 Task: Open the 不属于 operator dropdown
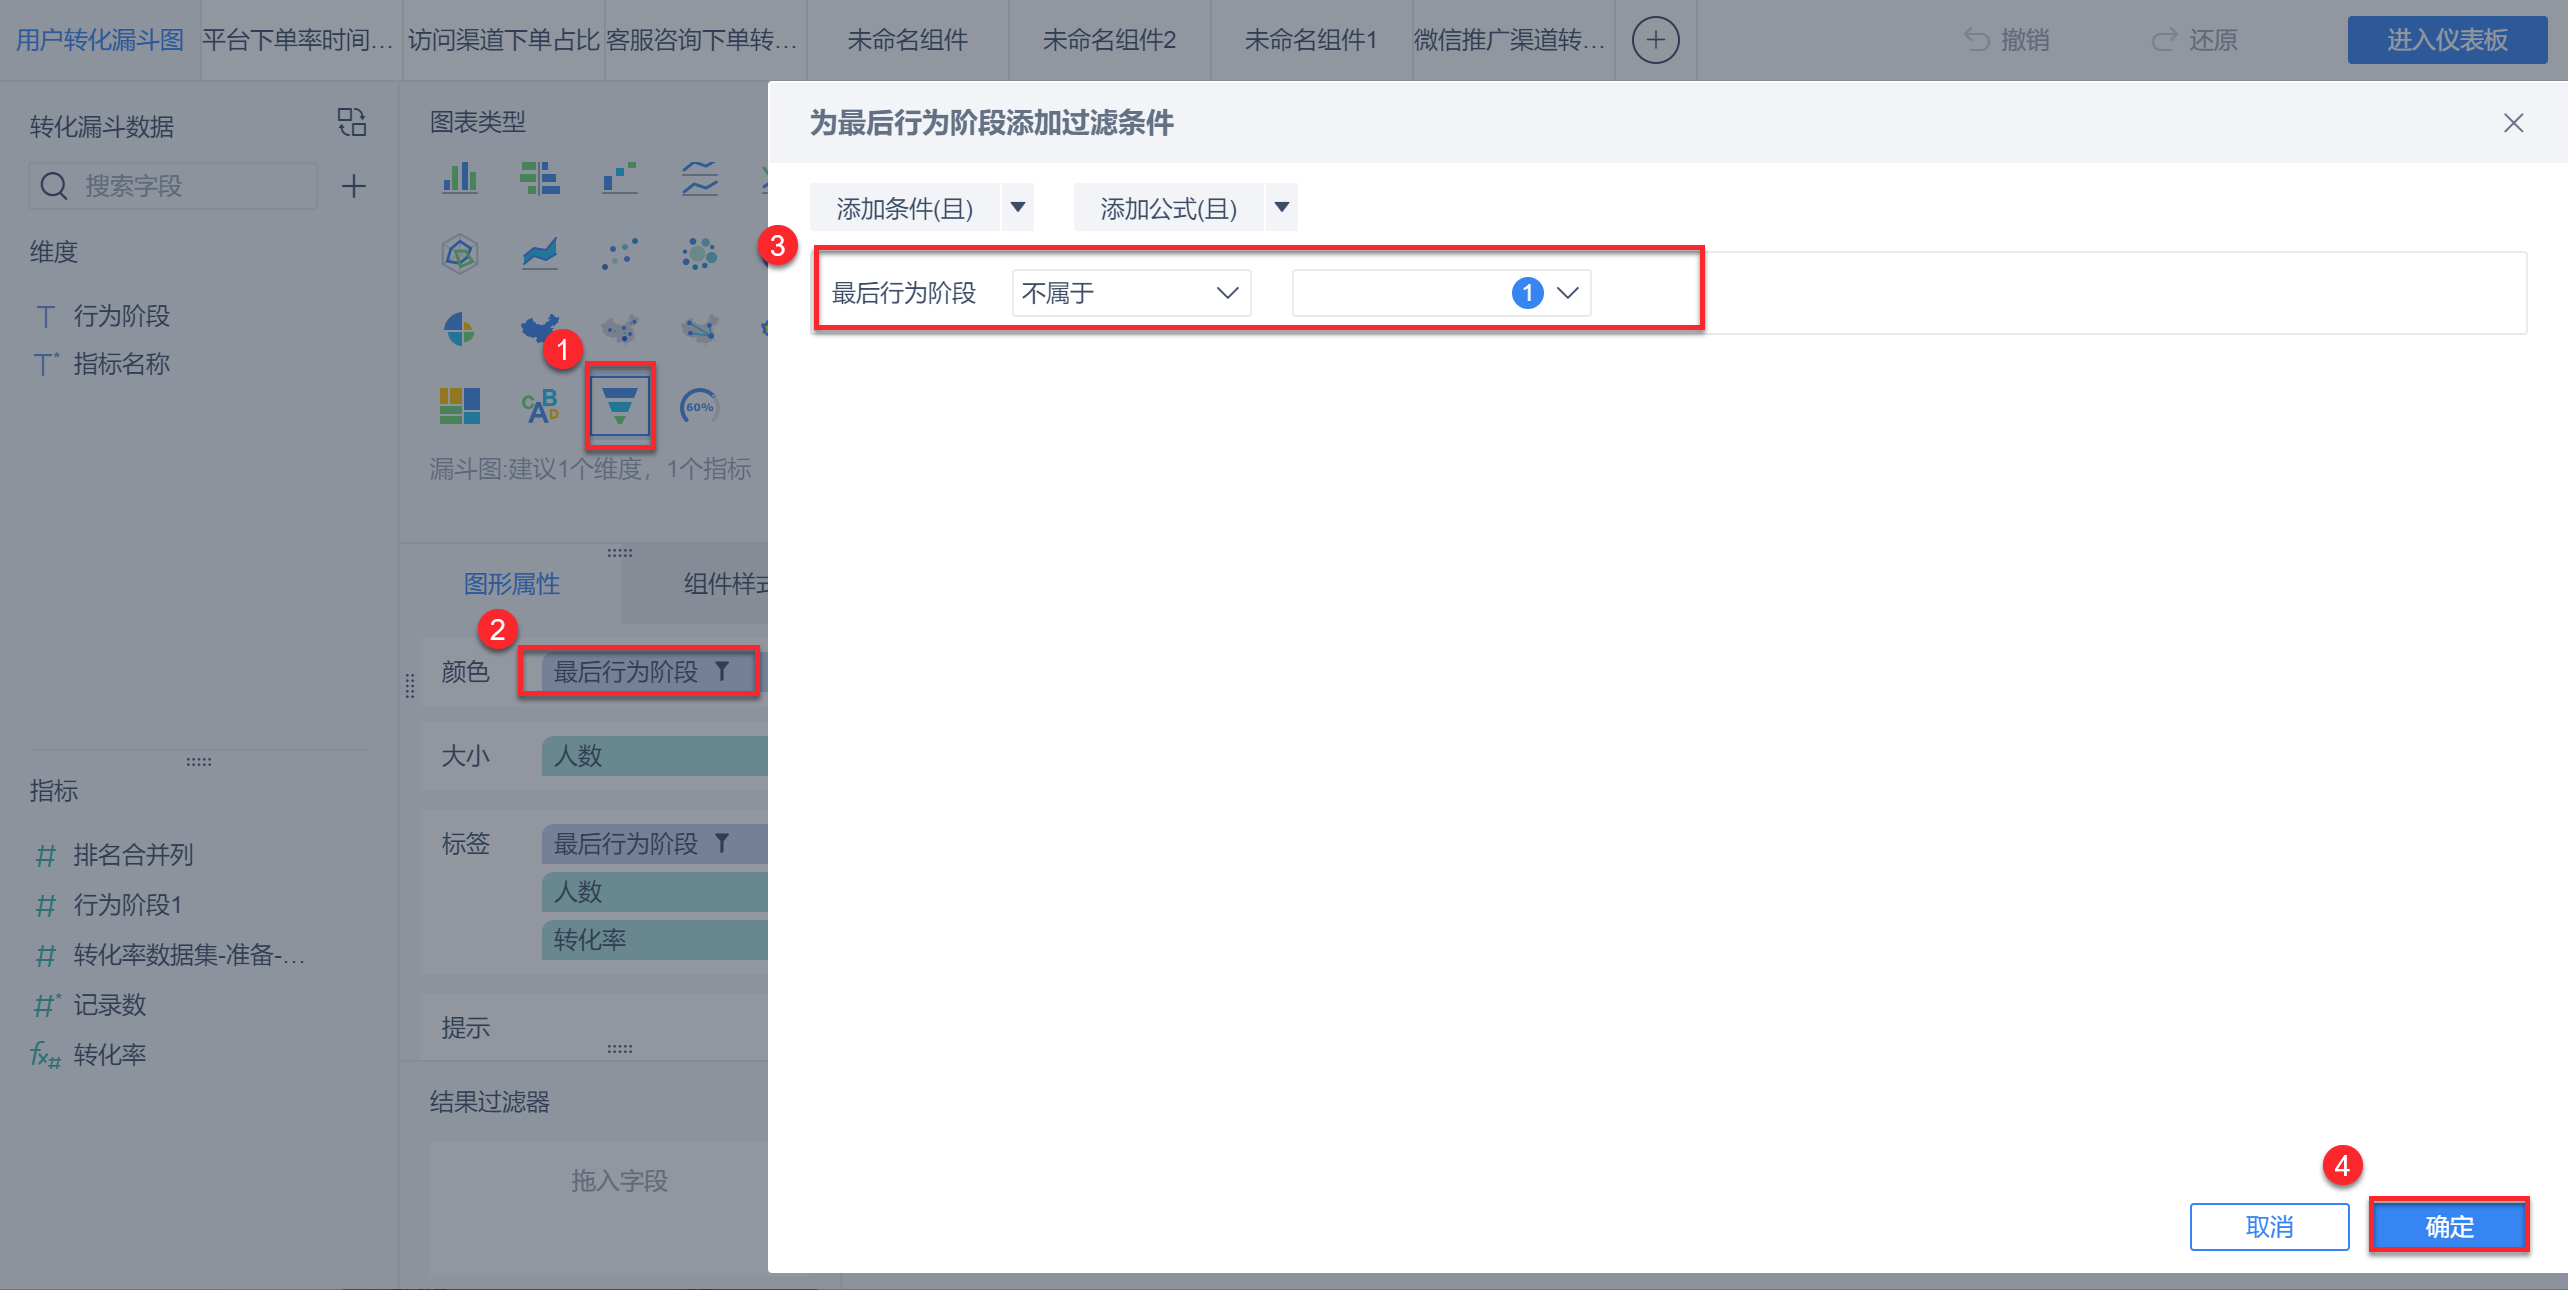click(x=1131, y=293)
